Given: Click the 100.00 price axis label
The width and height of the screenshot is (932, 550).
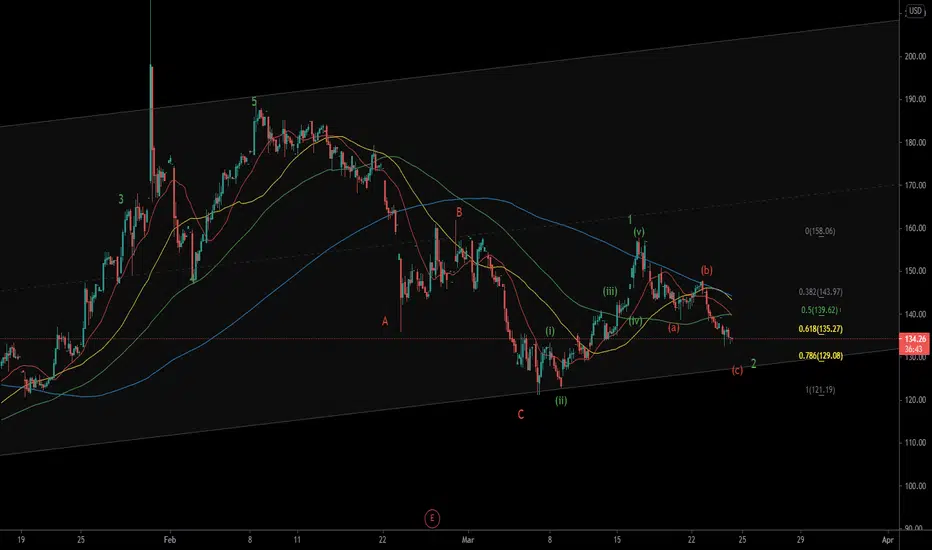Looking at the screenshot, I should point(915,486).
